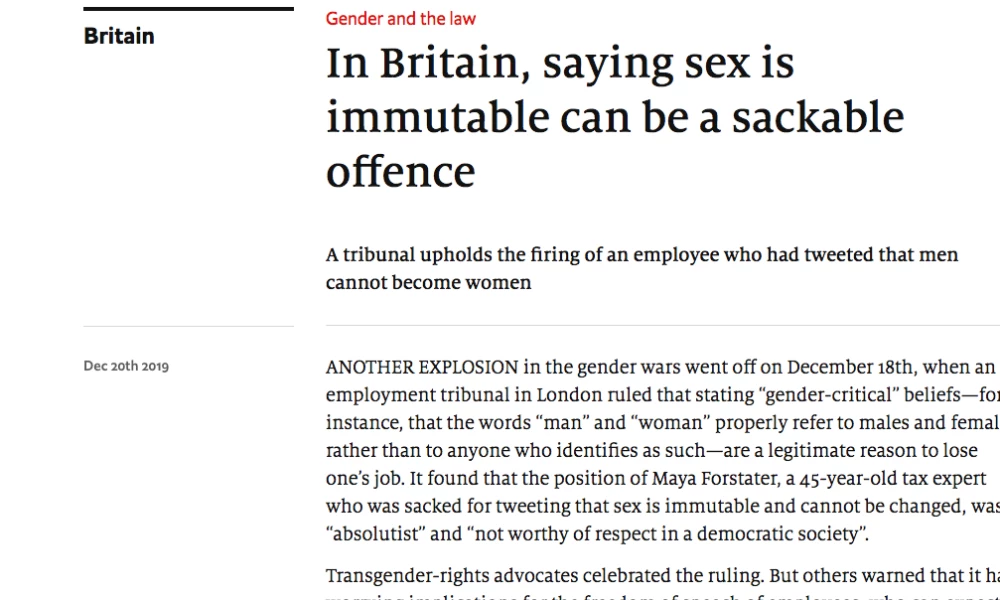Click the subheading "A tribunal upholds the firing"
Viewport: 1000px width, 600px height.
pos(642,268)
